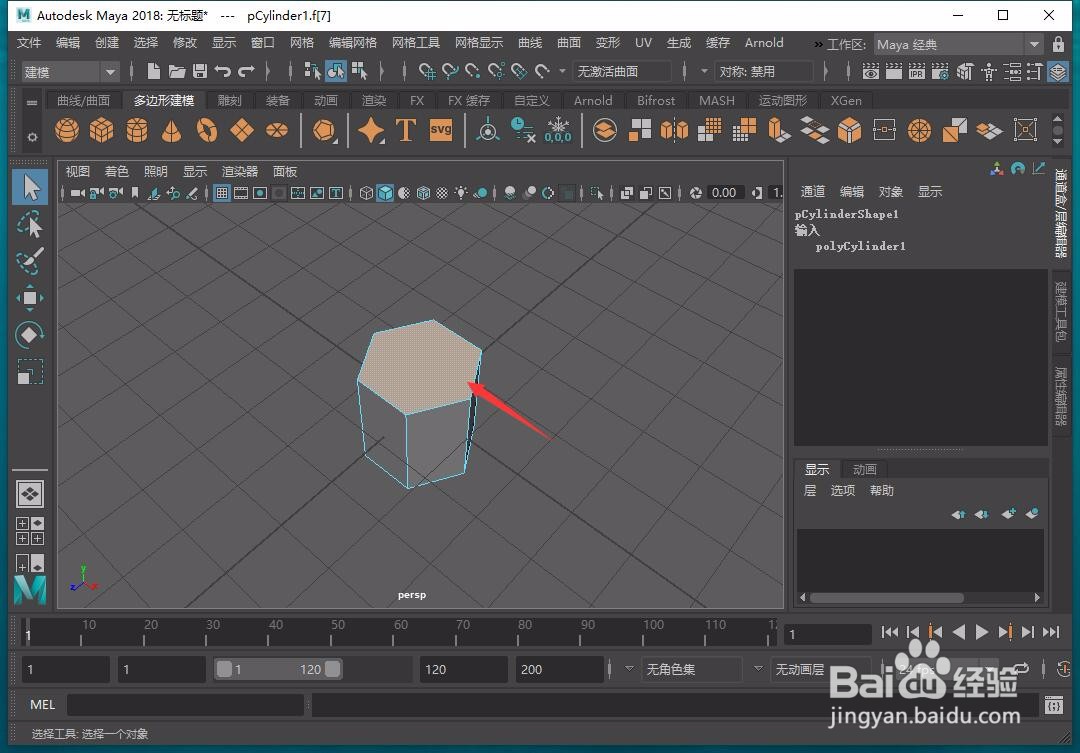Image resolution: width=1080 pixels, height=753 pixels.
Task: Toggle use all lights in viewport
Action: click(x=461, y=193)
